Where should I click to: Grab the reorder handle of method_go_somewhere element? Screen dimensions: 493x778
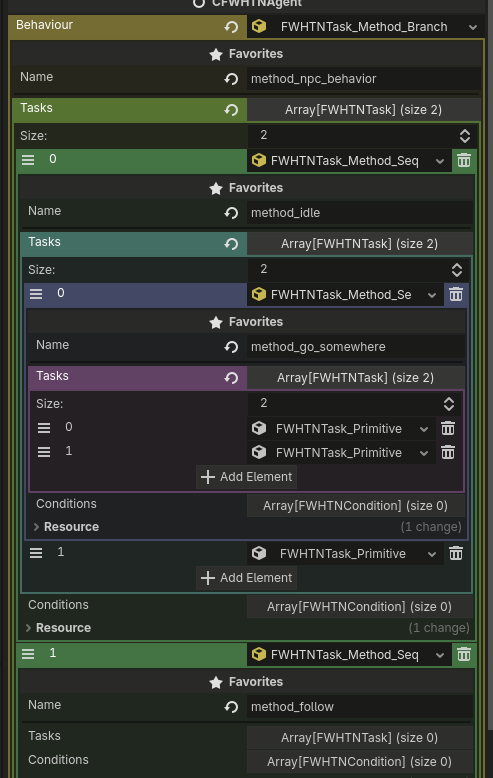[36, 294]
